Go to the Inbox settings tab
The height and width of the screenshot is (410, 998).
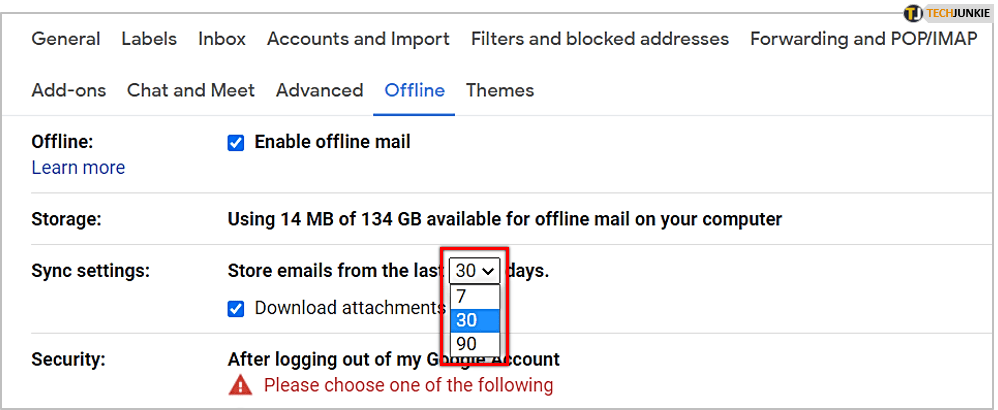coord(222,39)
